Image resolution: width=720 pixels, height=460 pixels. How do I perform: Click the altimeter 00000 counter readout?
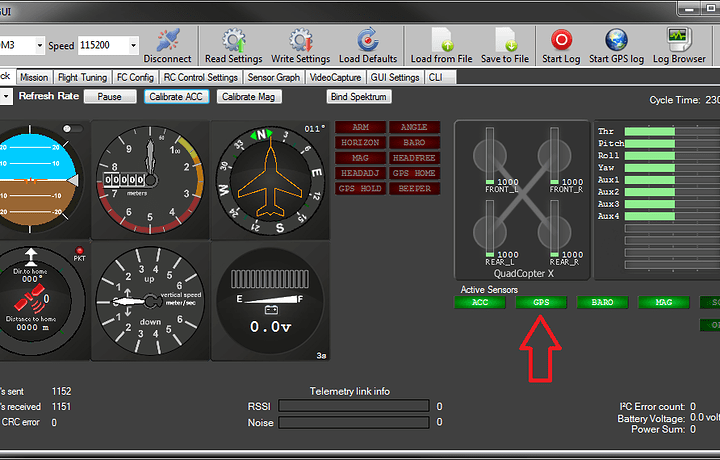pyautogui.click(x=124, y=180)
